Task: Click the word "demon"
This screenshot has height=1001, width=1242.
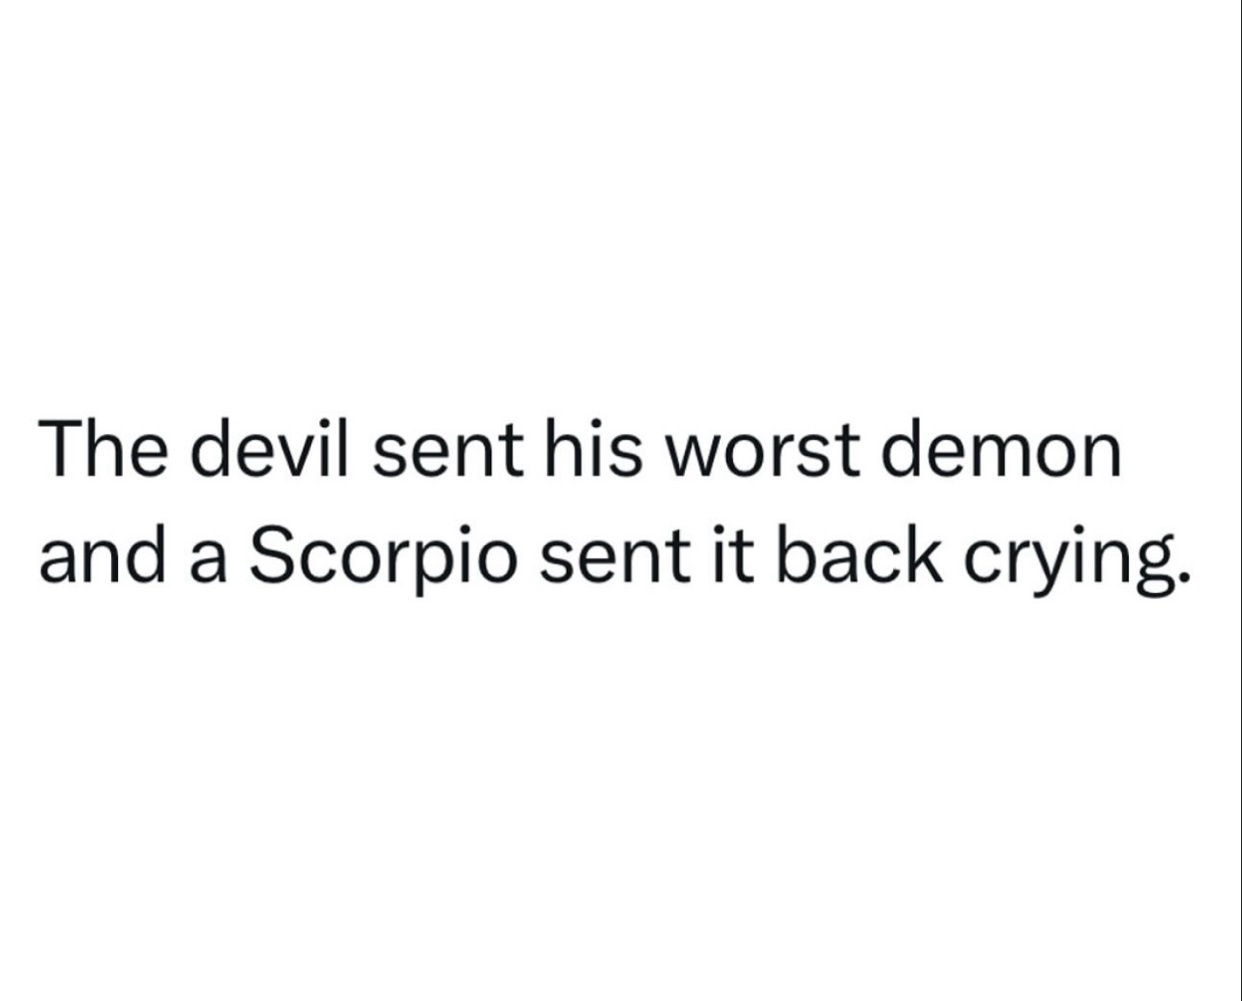Action: click(x=1001, y=449)
